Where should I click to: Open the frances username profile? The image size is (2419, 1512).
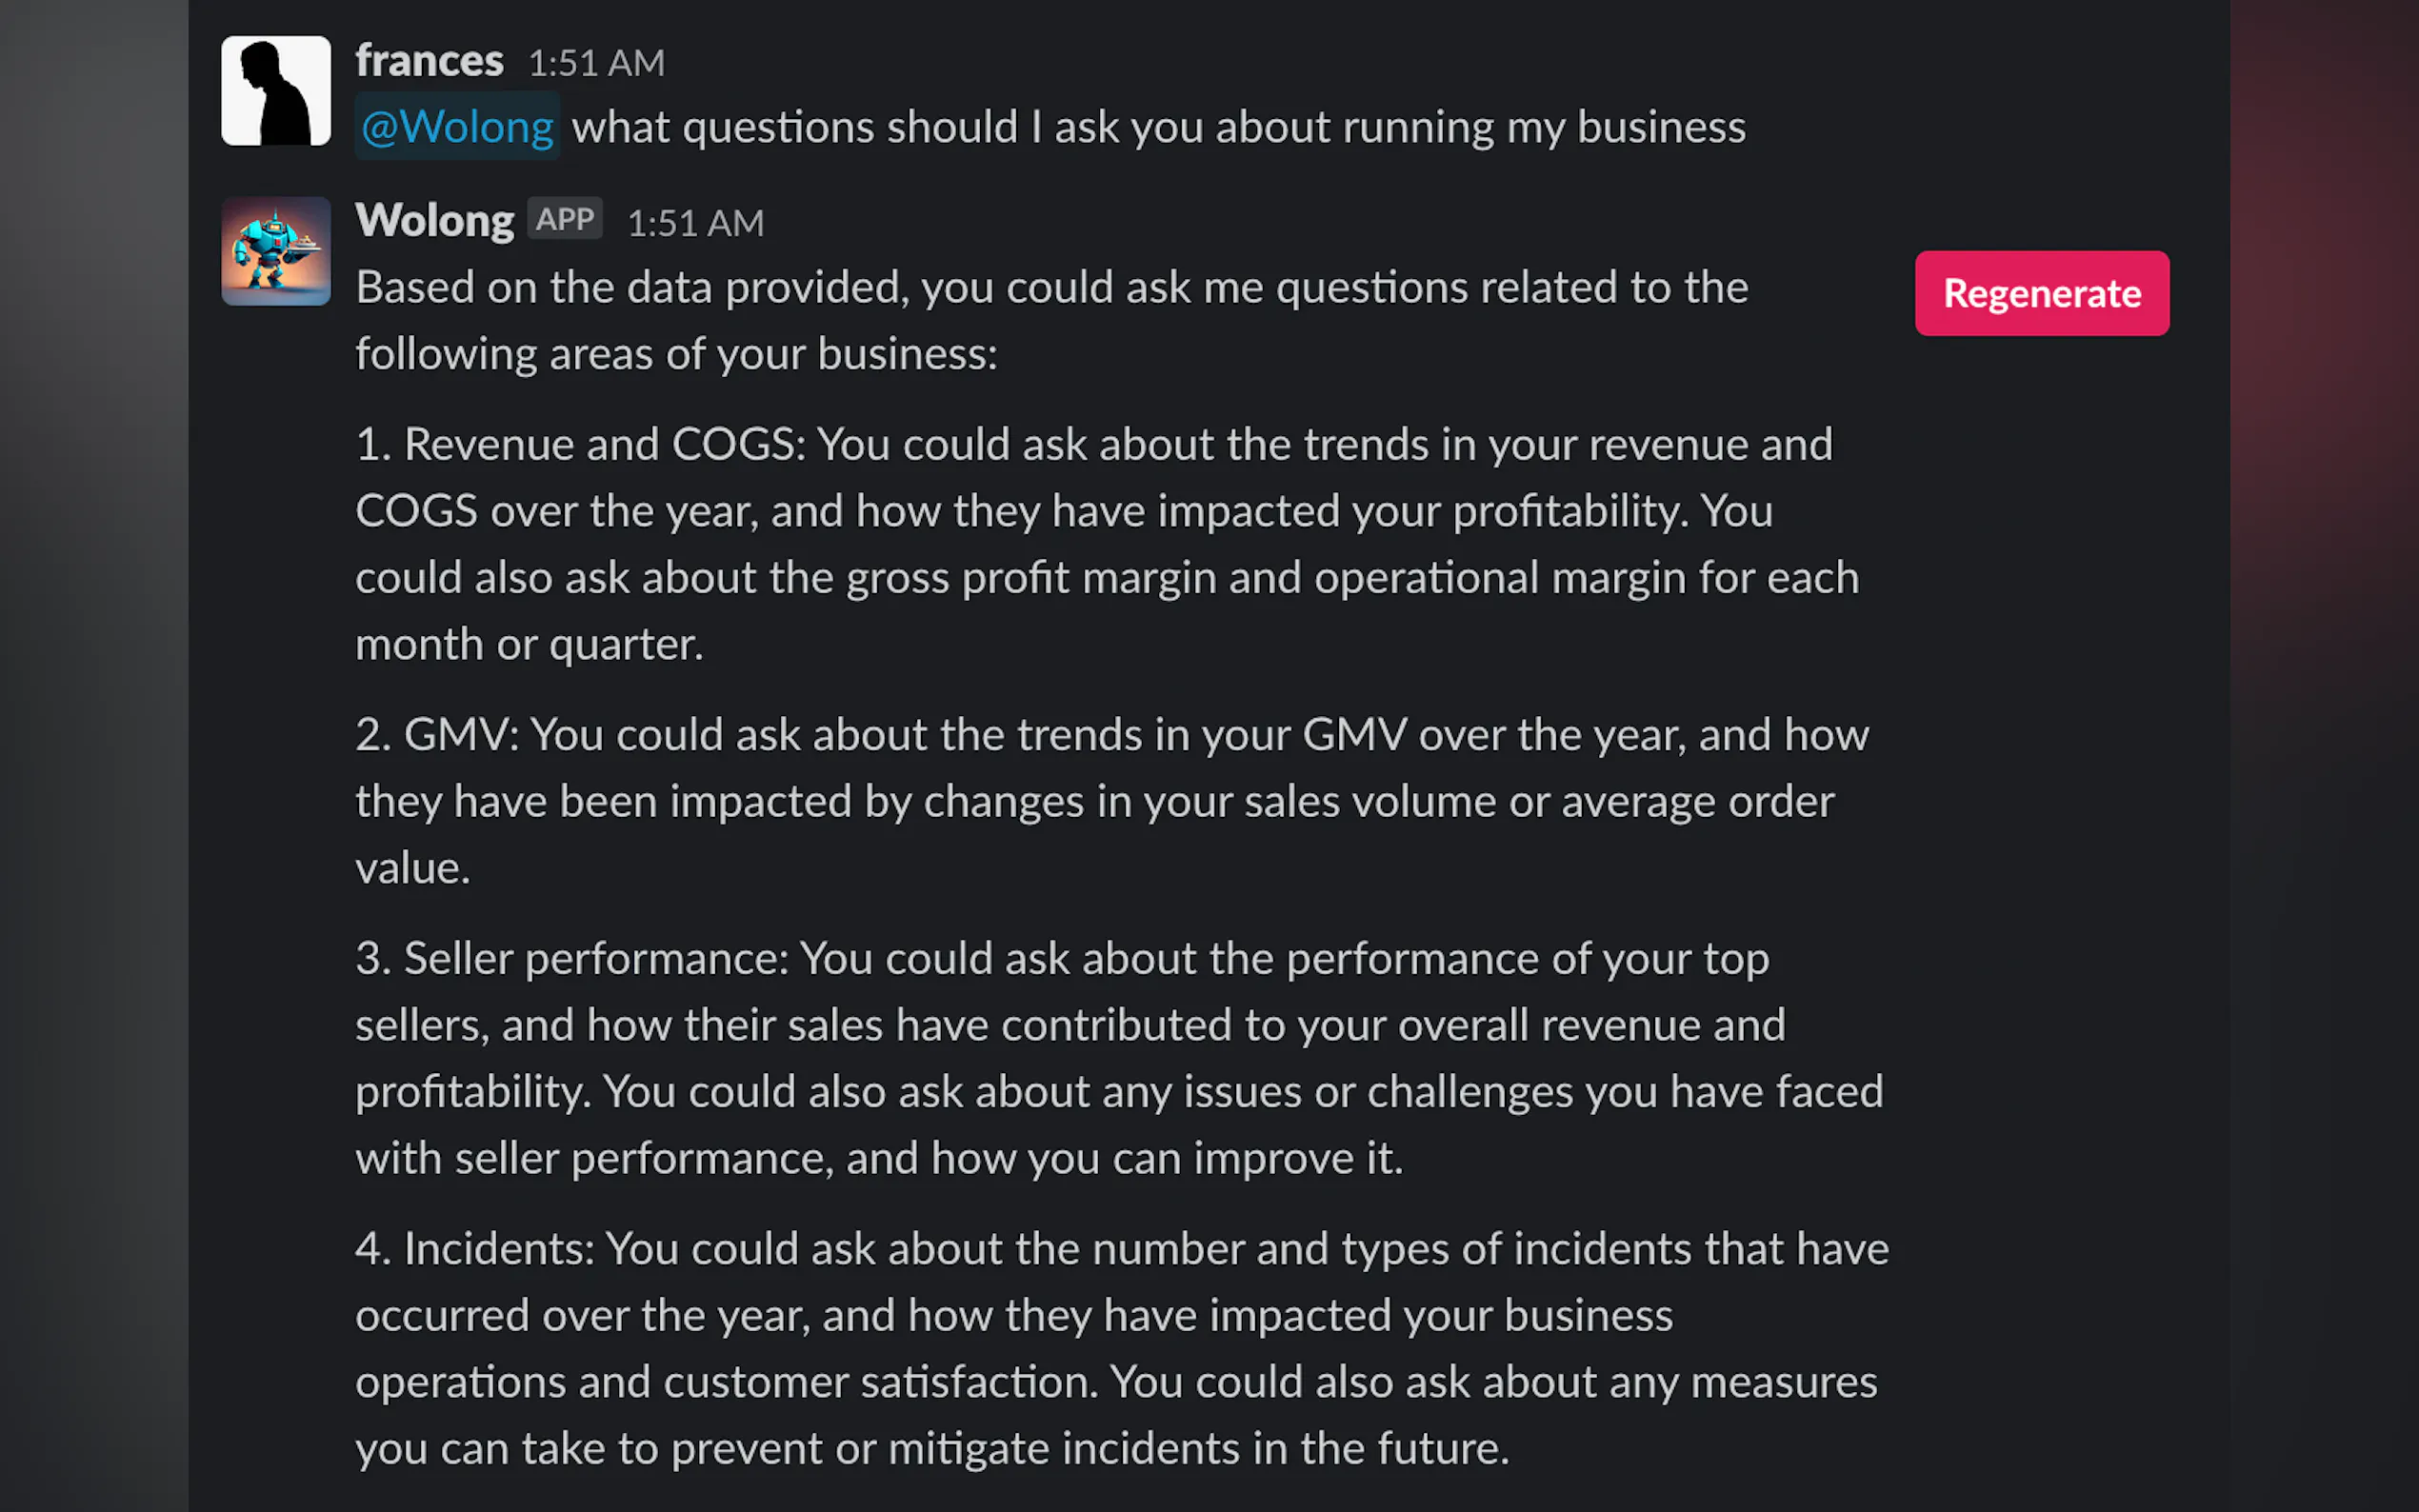coord(429,61)
